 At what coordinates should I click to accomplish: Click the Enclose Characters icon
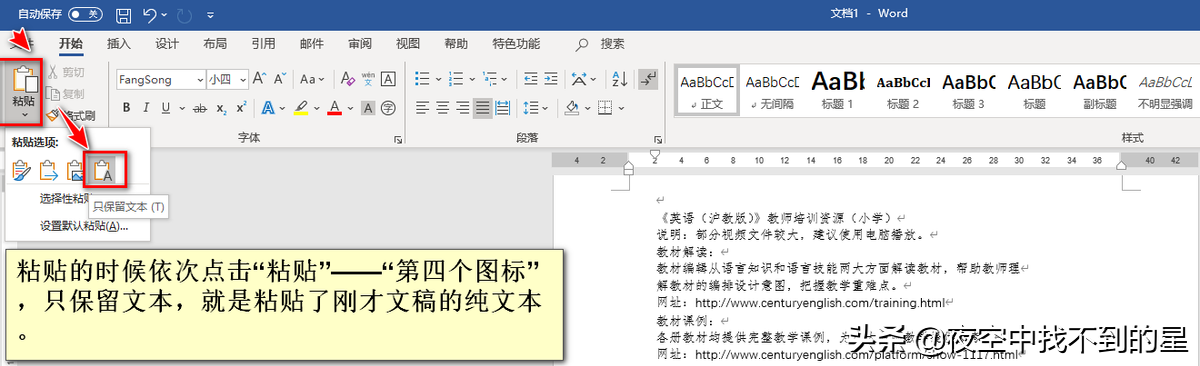point(389,107)
